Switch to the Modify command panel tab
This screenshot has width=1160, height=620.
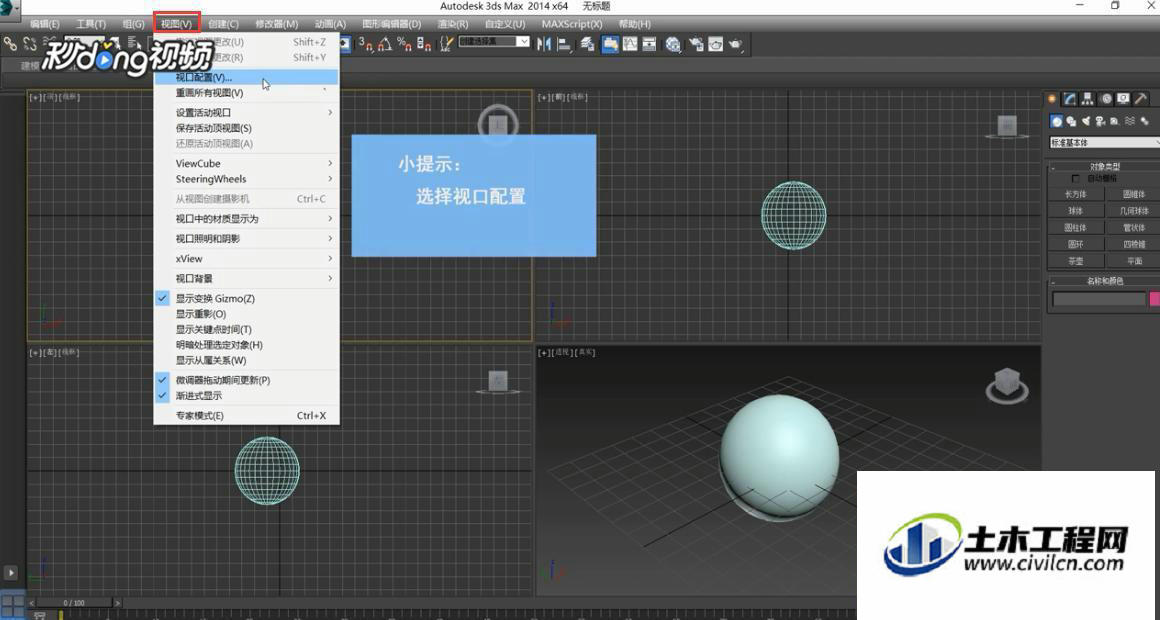pyautogui.click(x=1070, y=98)
